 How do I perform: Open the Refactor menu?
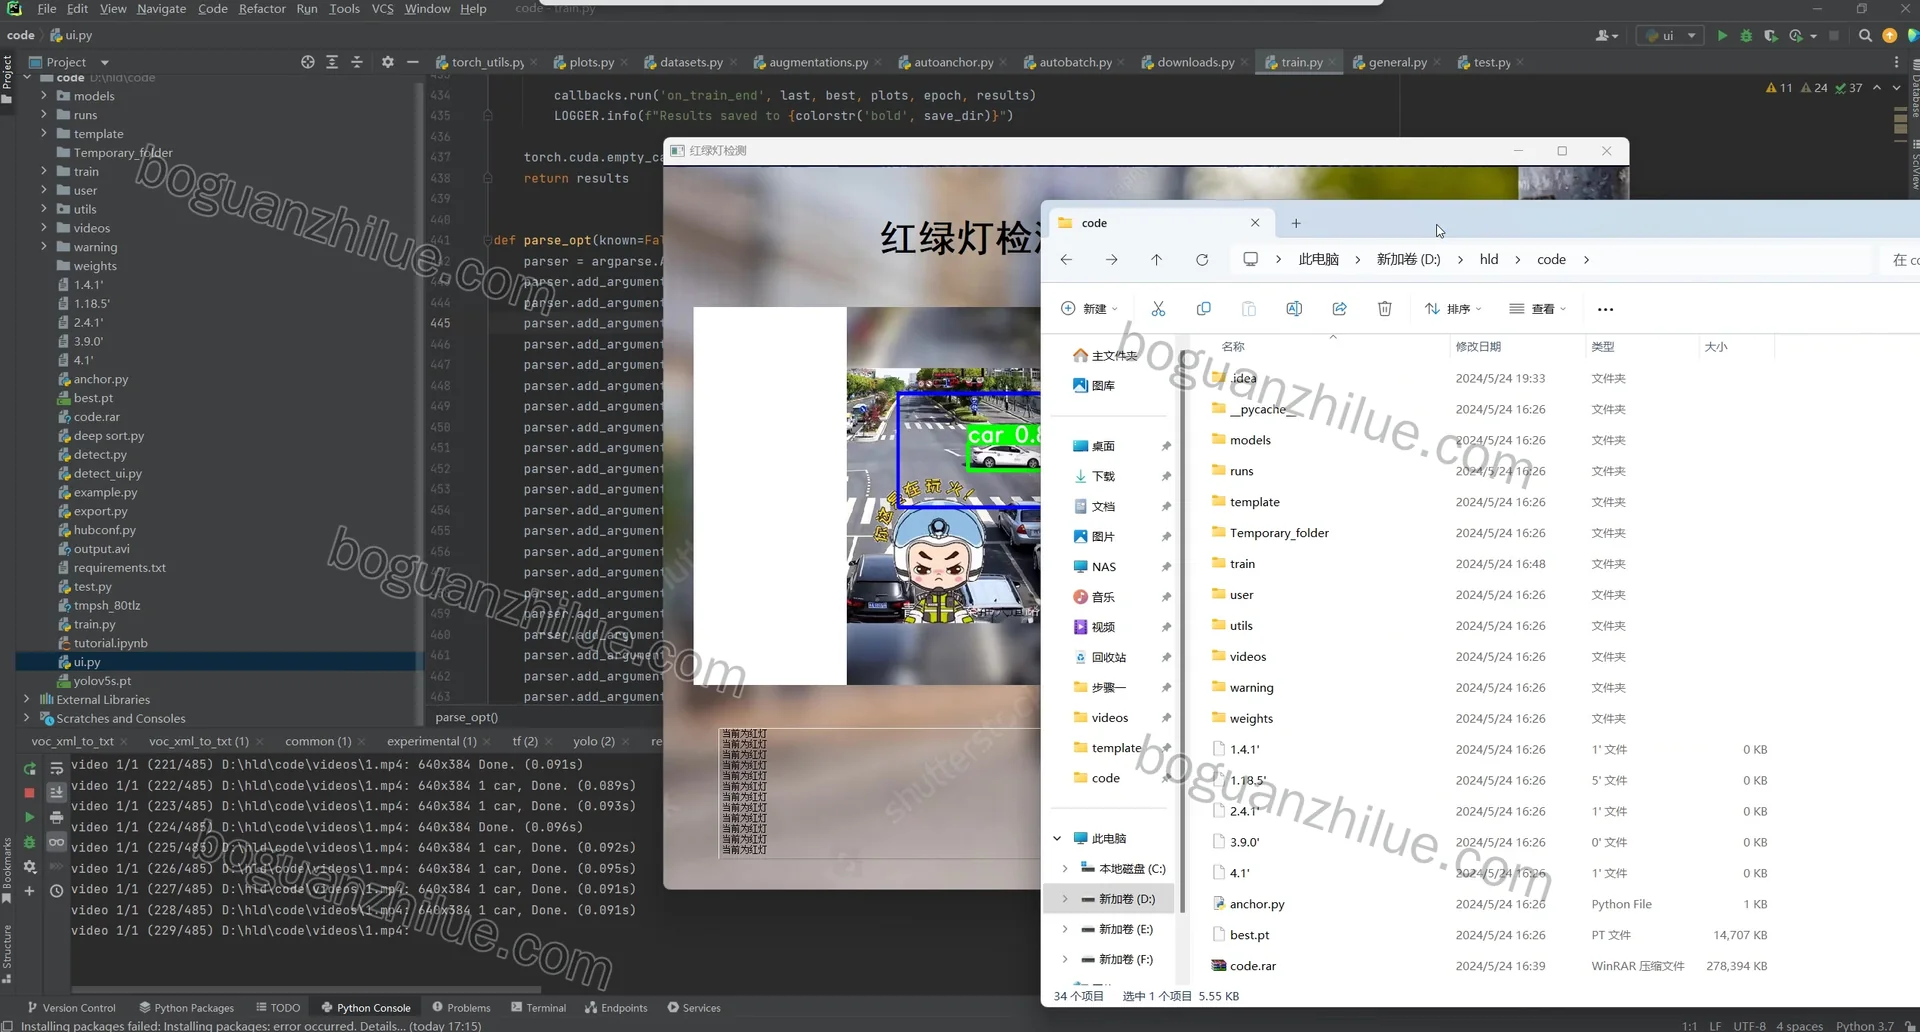pyautogui.click(x=262, y=9)
